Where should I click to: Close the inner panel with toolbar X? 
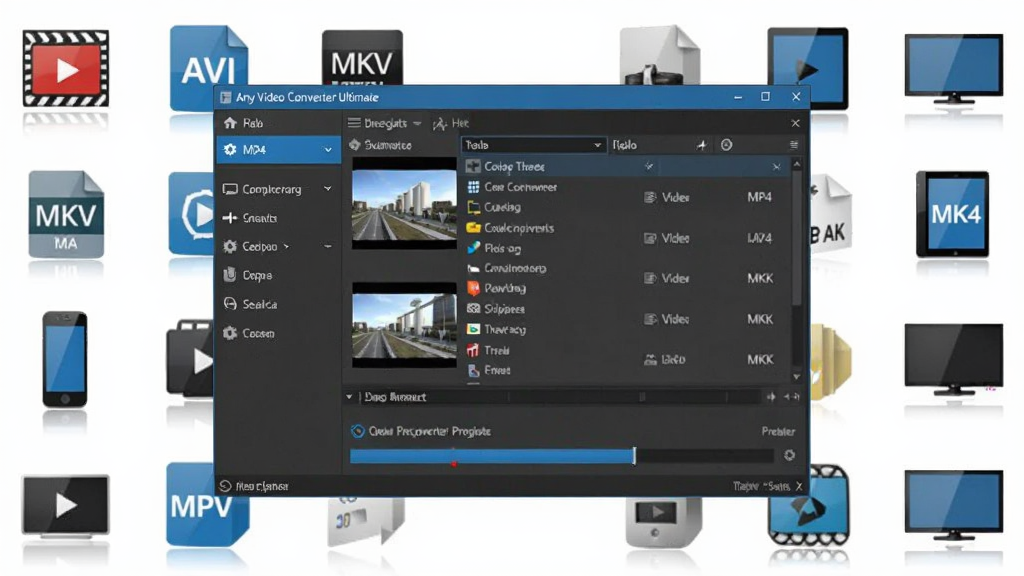tap(795, 123)
